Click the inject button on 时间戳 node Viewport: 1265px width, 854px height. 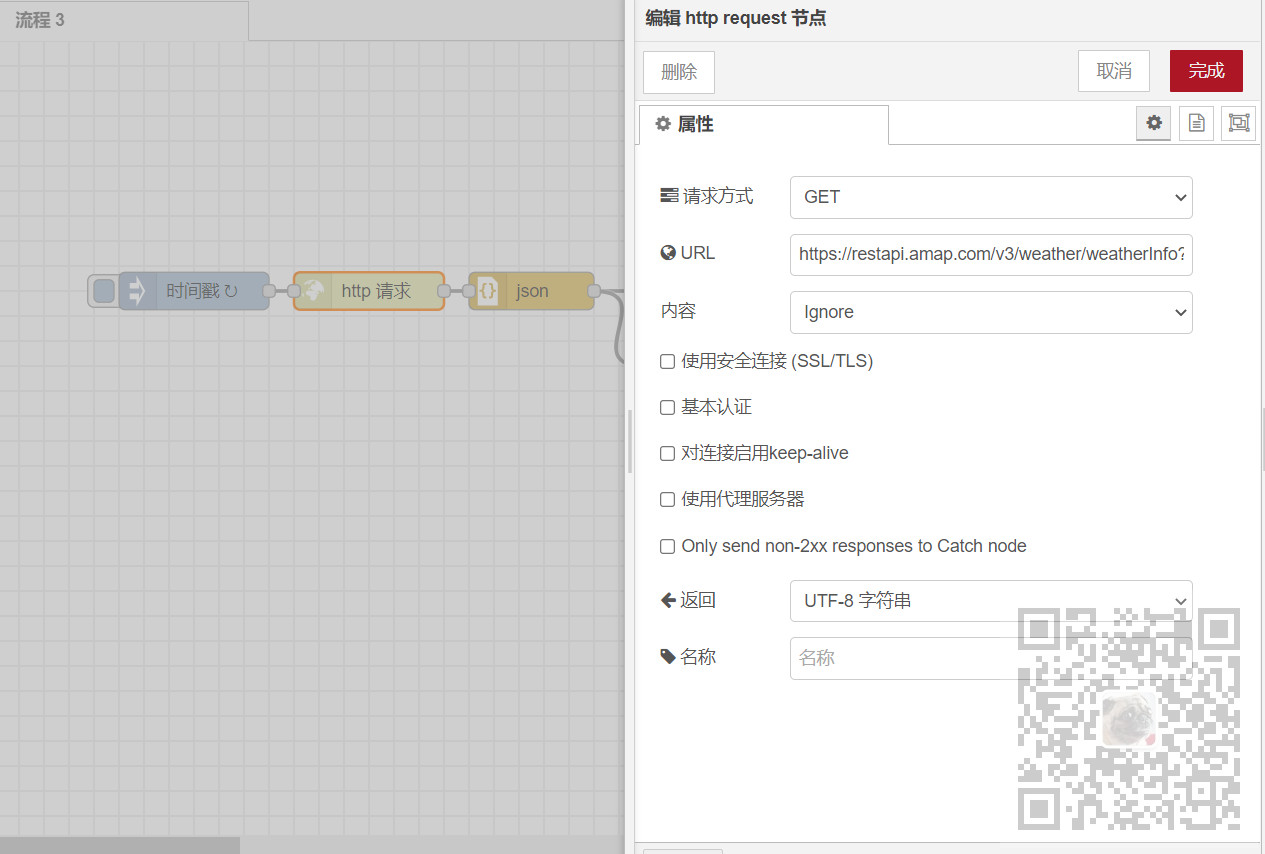[104, 291]
